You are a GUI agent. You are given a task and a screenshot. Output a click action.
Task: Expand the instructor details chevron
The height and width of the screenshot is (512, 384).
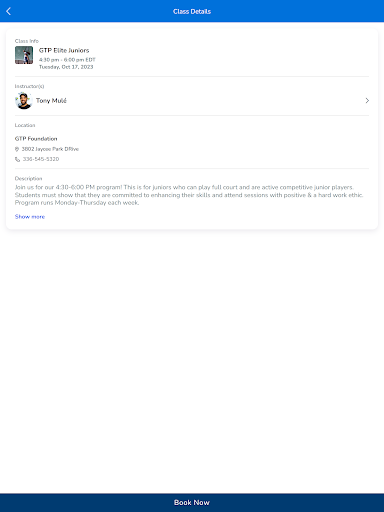pos(367,101)
